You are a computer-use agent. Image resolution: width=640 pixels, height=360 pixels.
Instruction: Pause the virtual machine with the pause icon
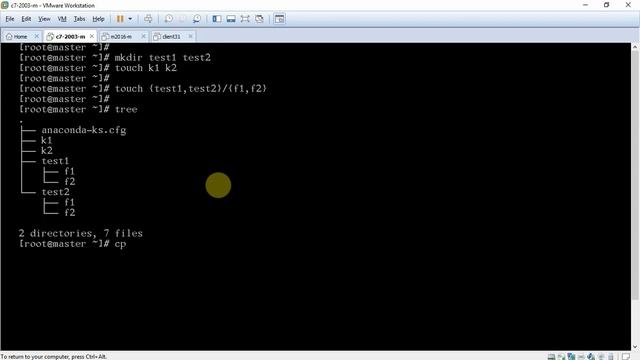[120, 19]
